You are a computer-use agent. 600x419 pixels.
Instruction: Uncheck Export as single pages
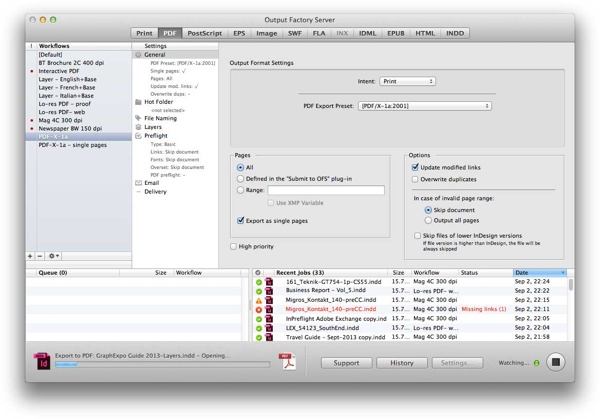click(x=241, y=220)
